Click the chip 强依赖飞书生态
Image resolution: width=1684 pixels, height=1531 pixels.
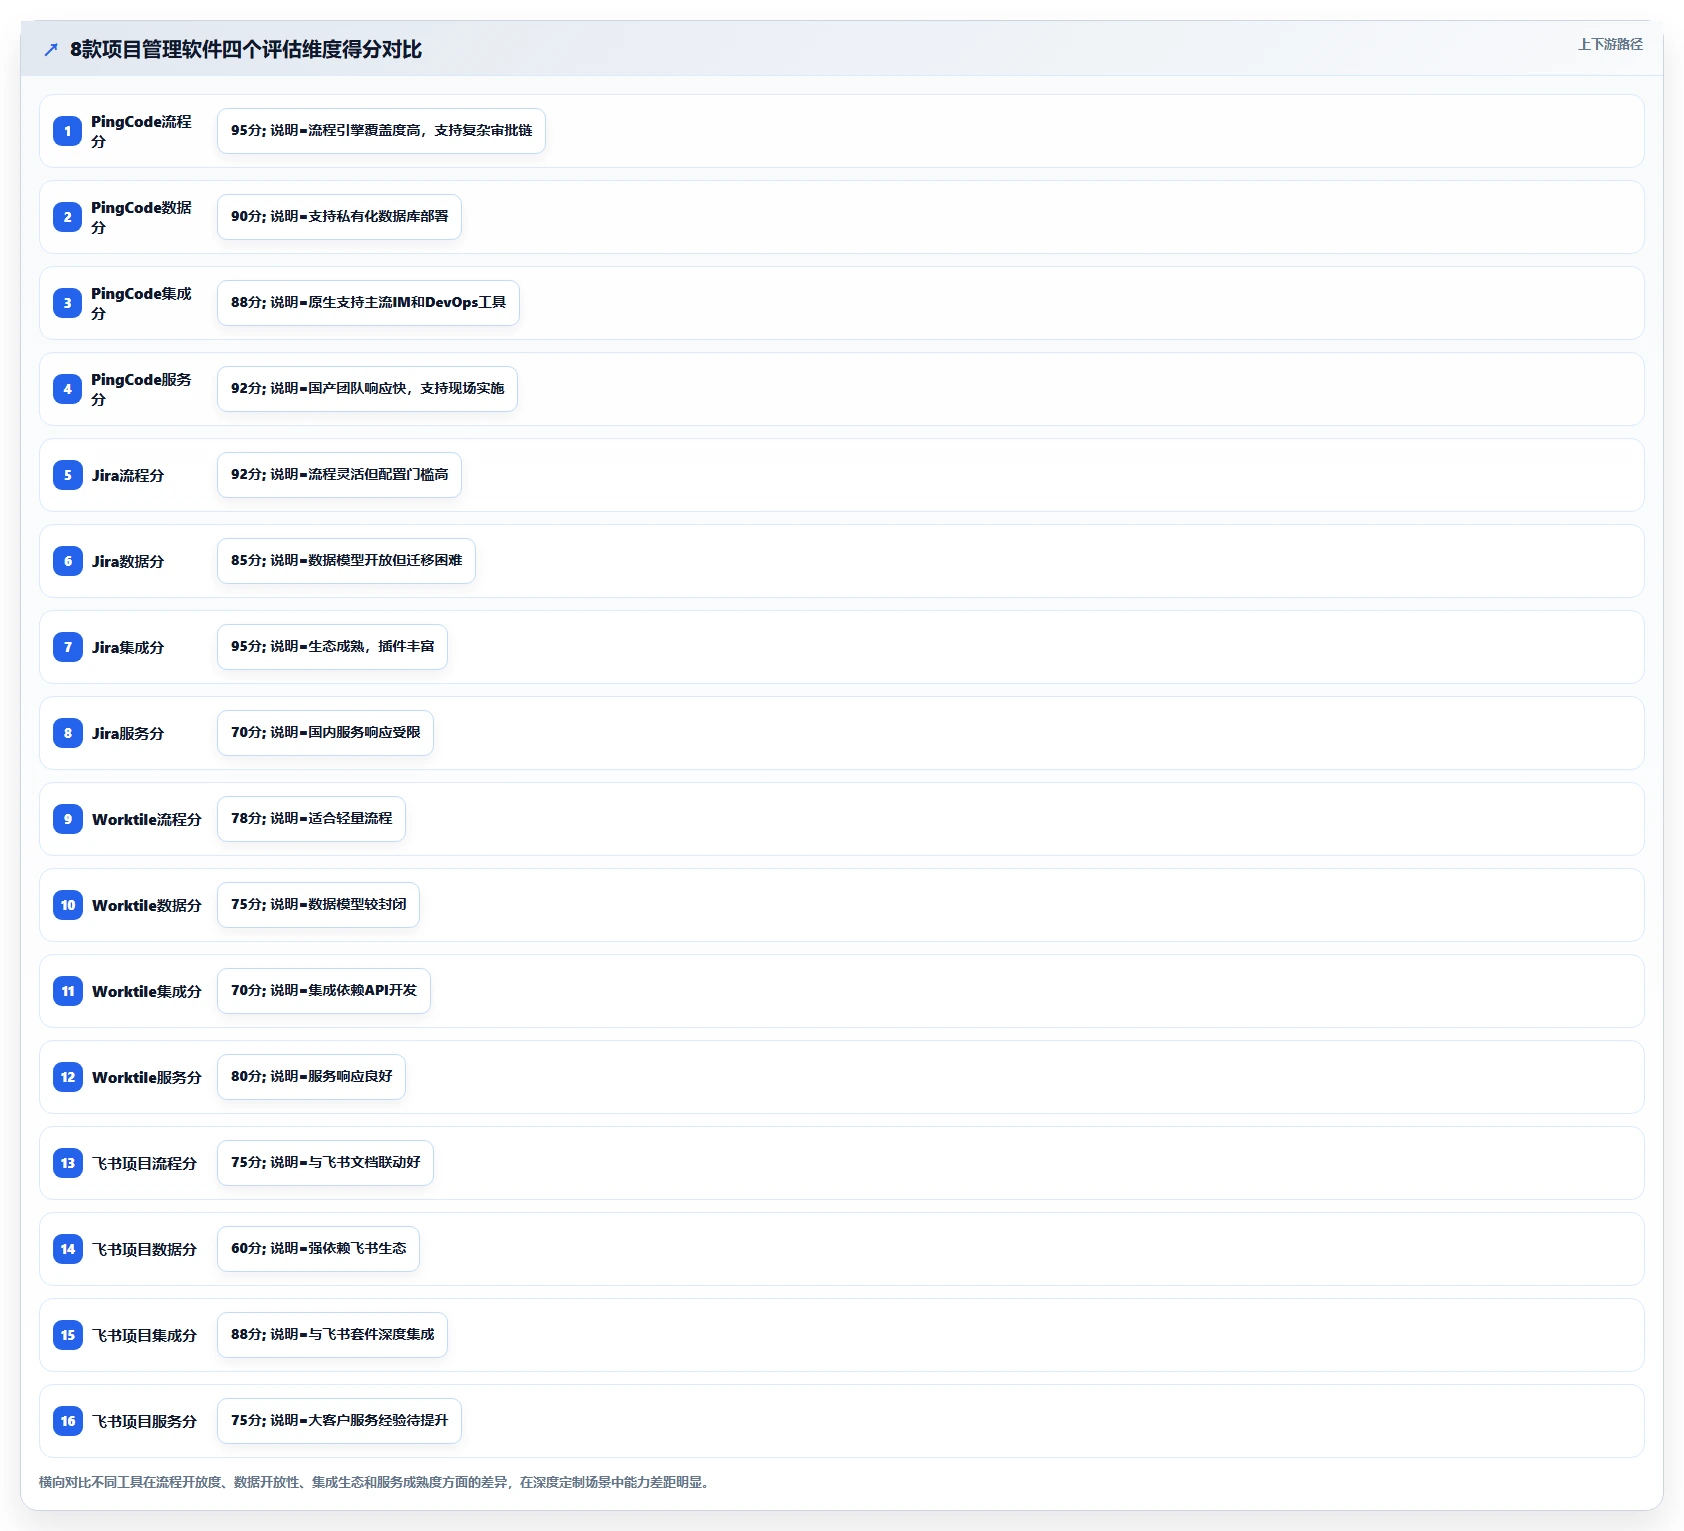(x=318, y=1249)
